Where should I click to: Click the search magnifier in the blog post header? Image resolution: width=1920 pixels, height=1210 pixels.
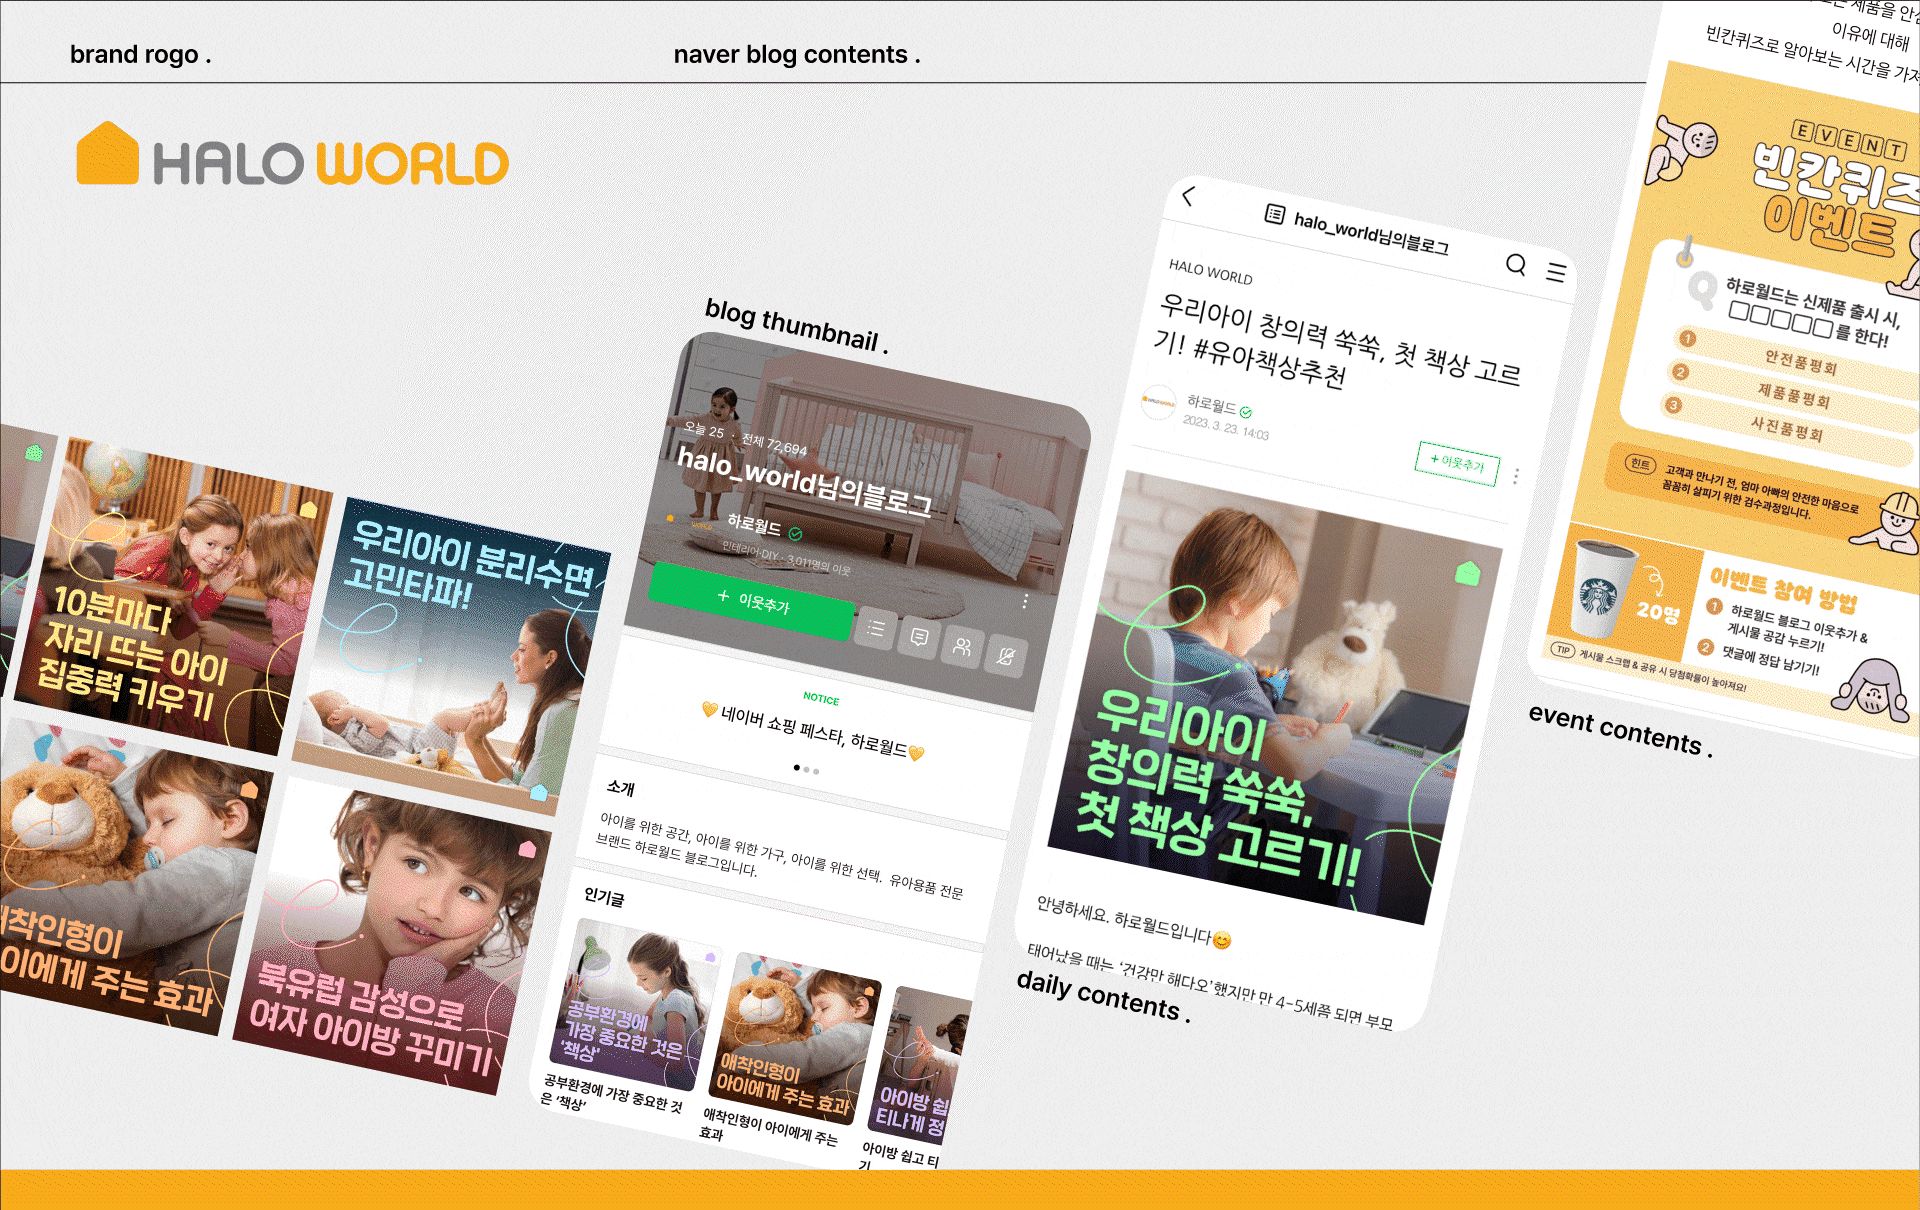(1516, 264)
